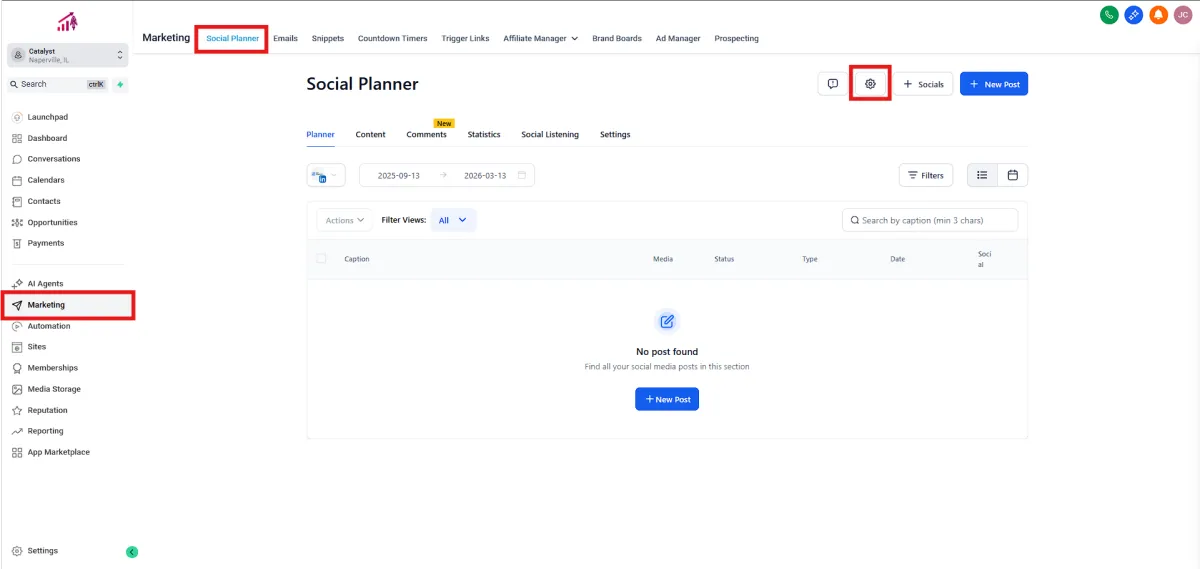Open the Snippets top tab
The width and height of the screenshot is (1200, 569).
click(x=328, y=38)
